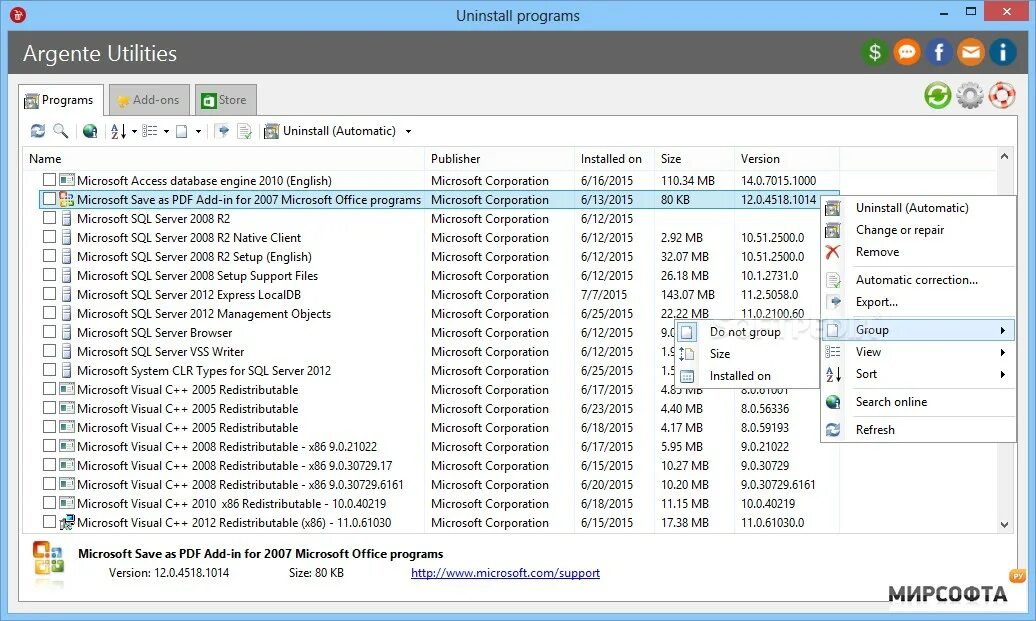1036x621 pixels.
Task: Click the view list icon in toolbar
Action: point(150,131)
